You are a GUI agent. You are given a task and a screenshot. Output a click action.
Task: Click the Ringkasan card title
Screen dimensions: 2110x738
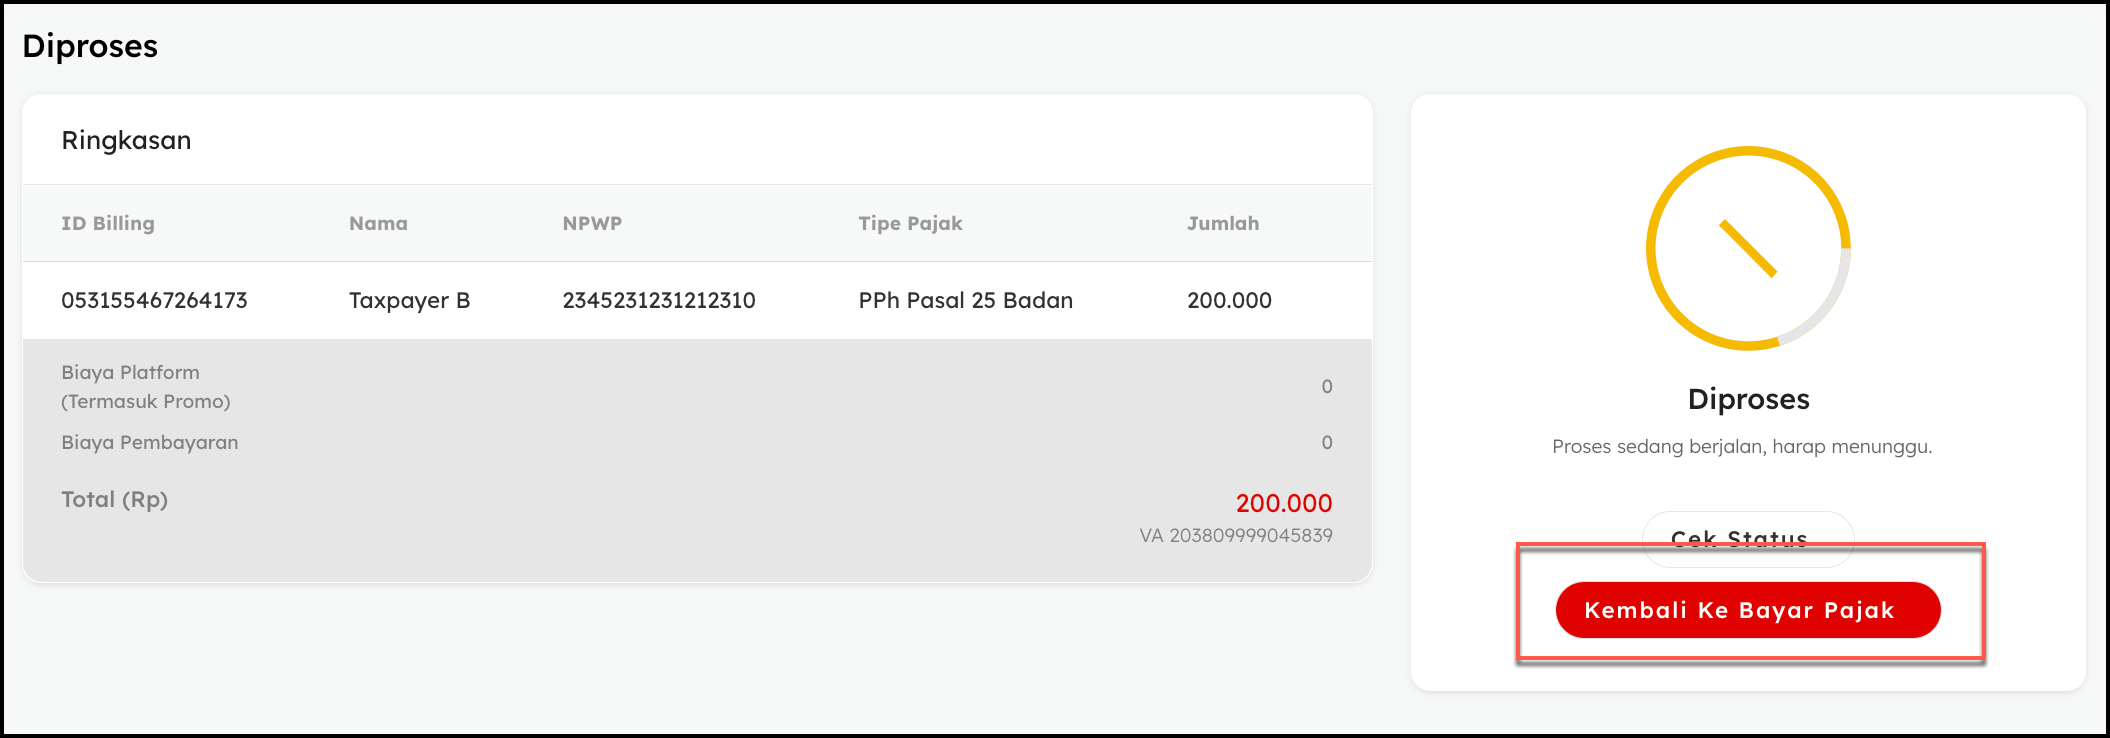tap(126, 140)
